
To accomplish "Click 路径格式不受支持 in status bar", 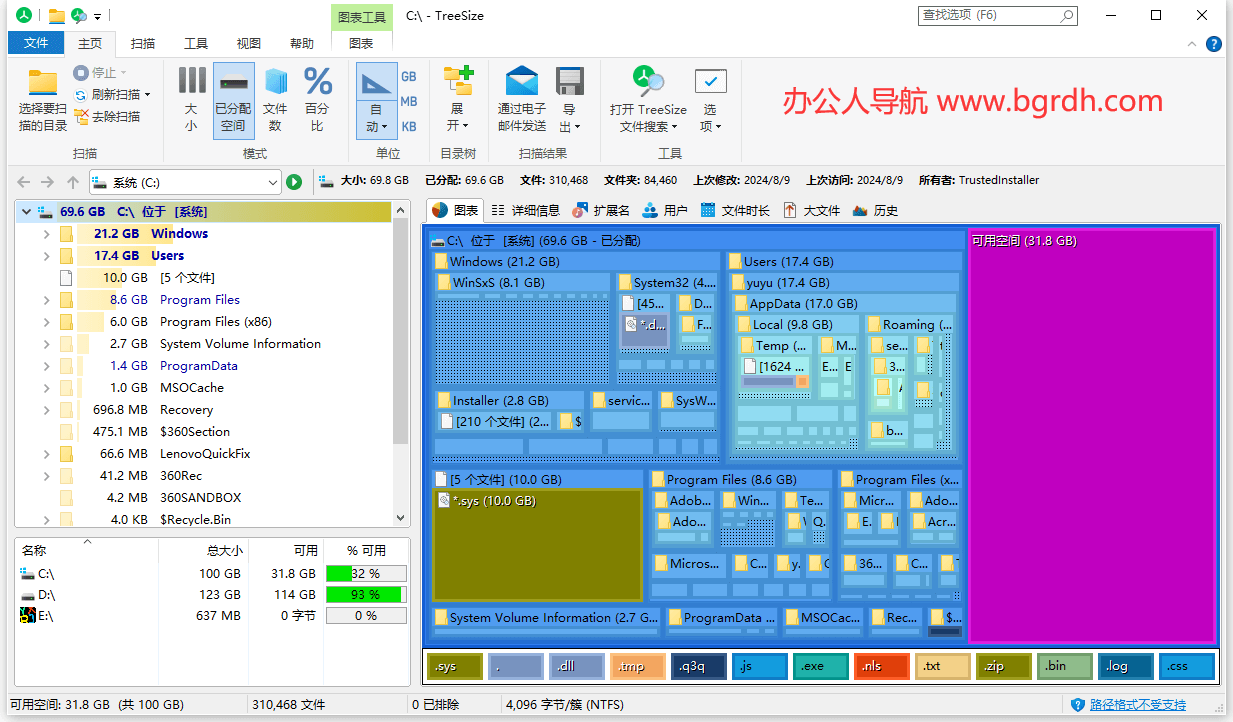I will (1136, 704).
